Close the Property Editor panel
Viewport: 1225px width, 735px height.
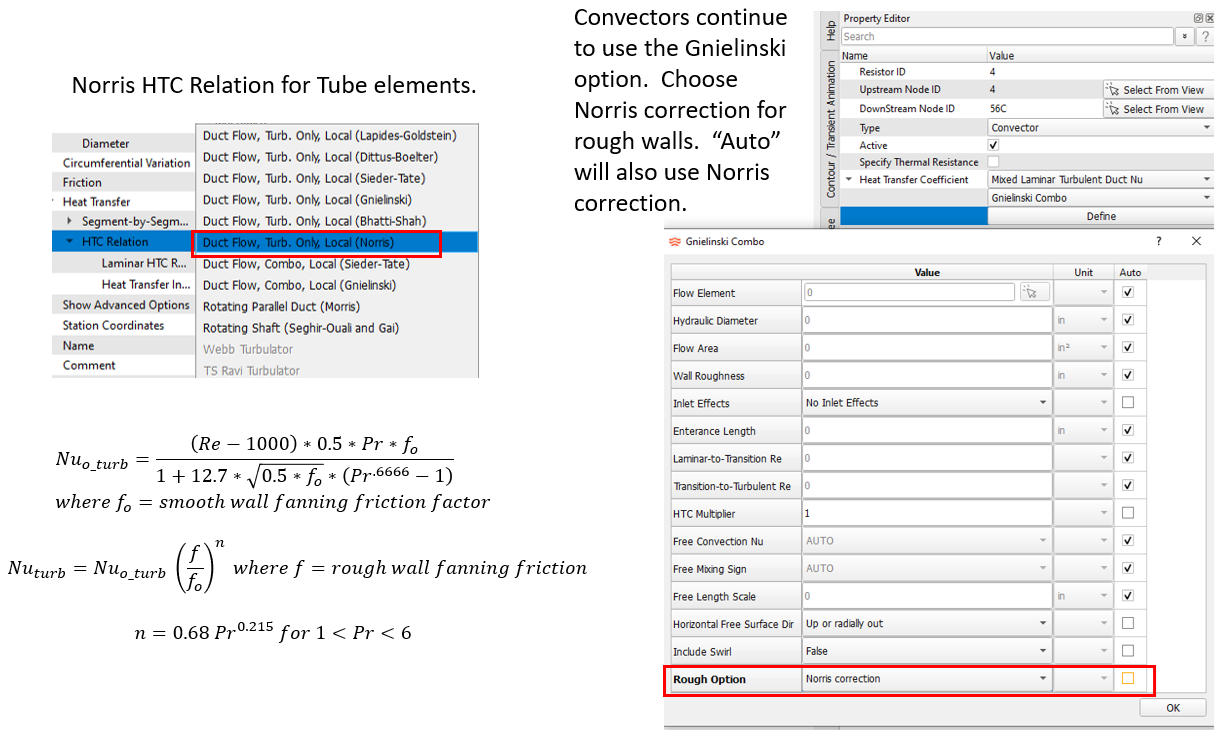click(1209, 18)
